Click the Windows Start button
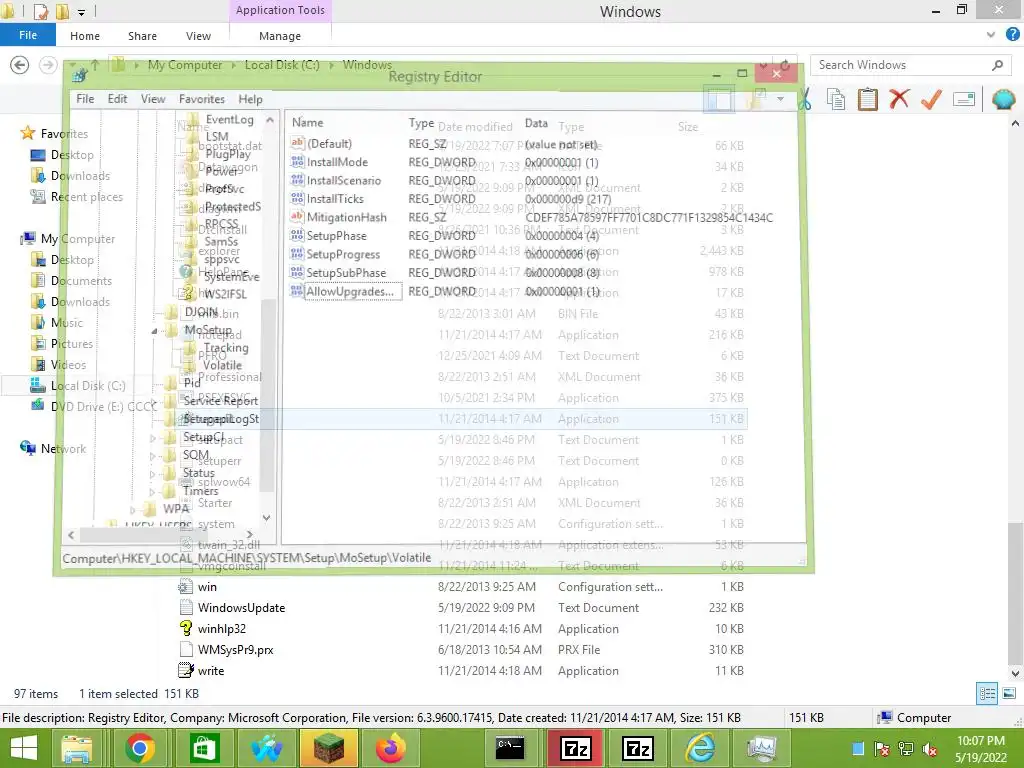This screenshot has height=768, width=1024. (24, 748)
